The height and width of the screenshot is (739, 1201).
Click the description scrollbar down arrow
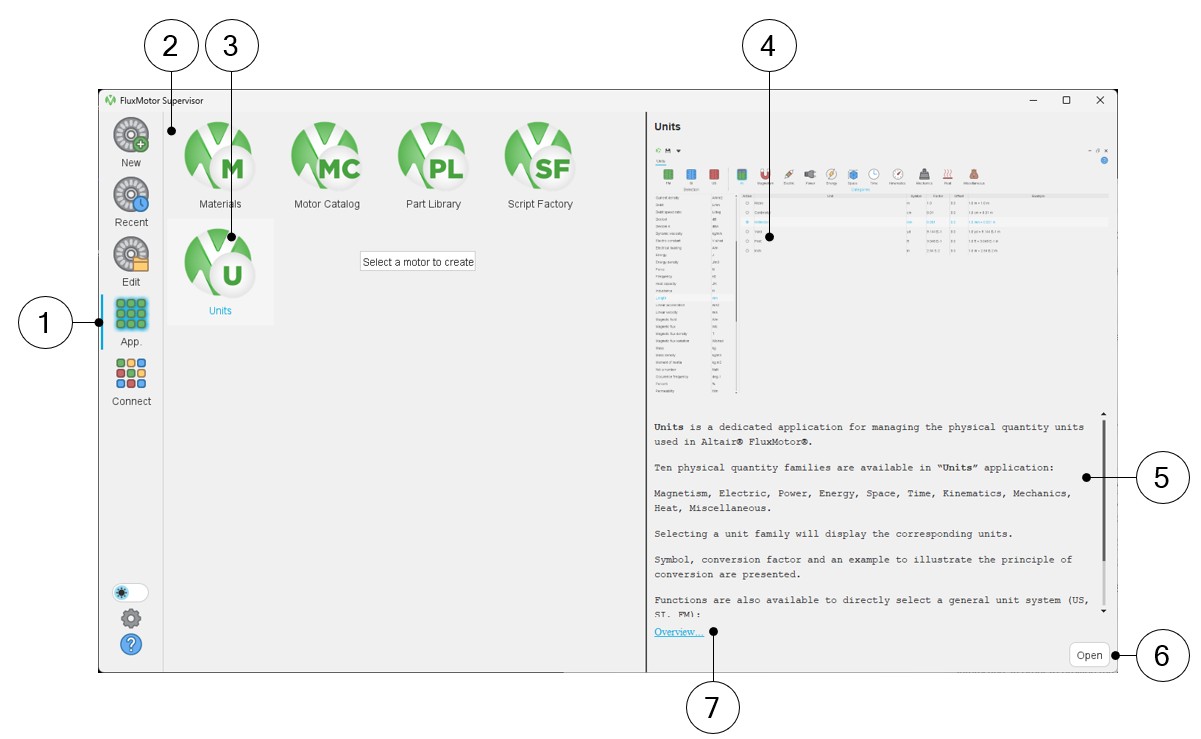coord(1104,610)
